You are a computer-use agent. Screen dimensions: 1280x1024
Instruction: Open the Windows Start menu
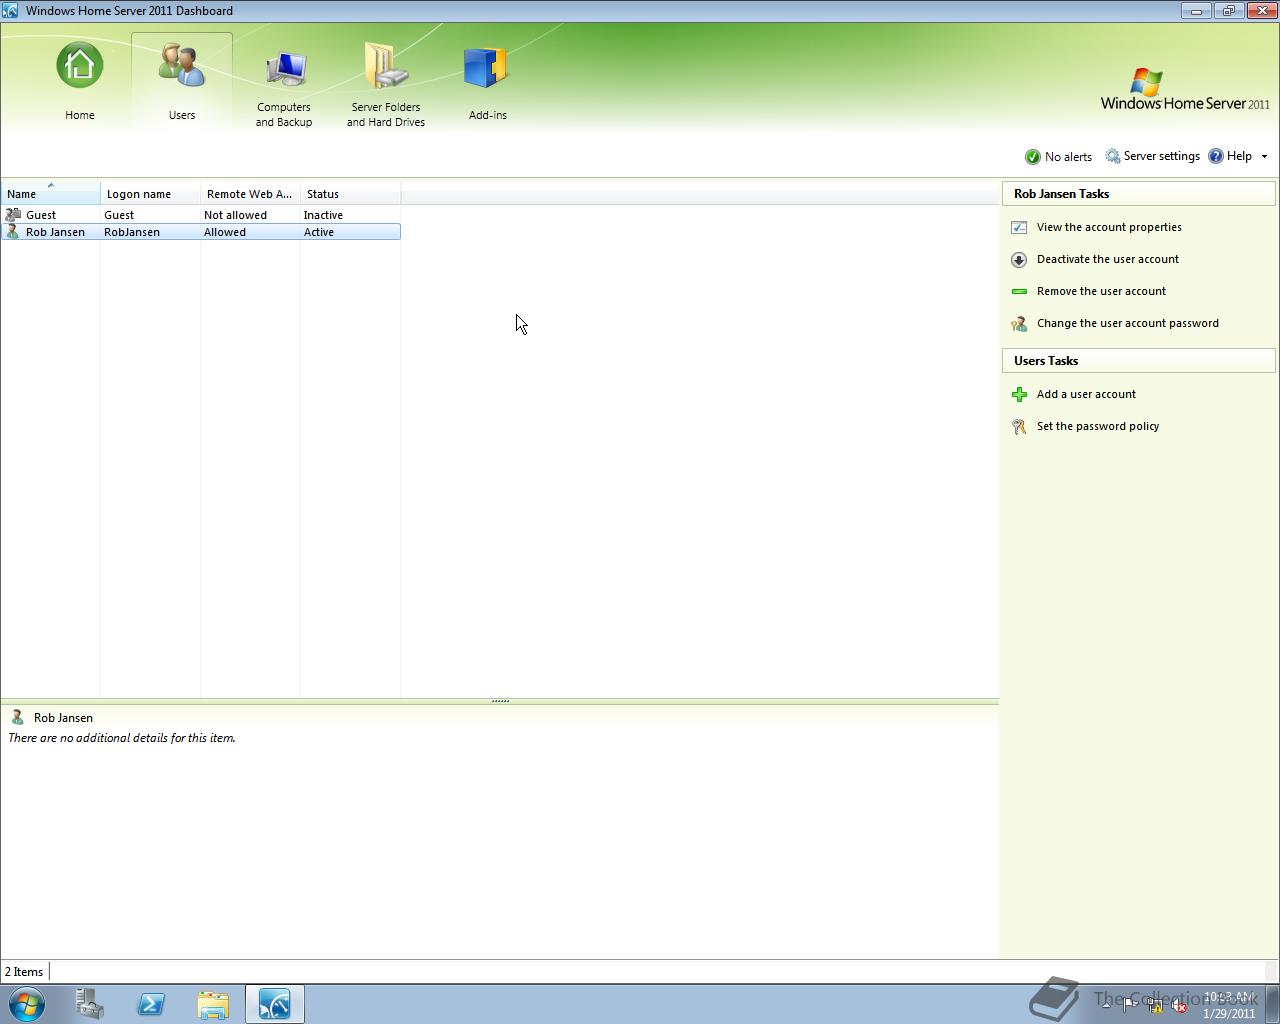pyautogui.click(x=26, y=1003)
